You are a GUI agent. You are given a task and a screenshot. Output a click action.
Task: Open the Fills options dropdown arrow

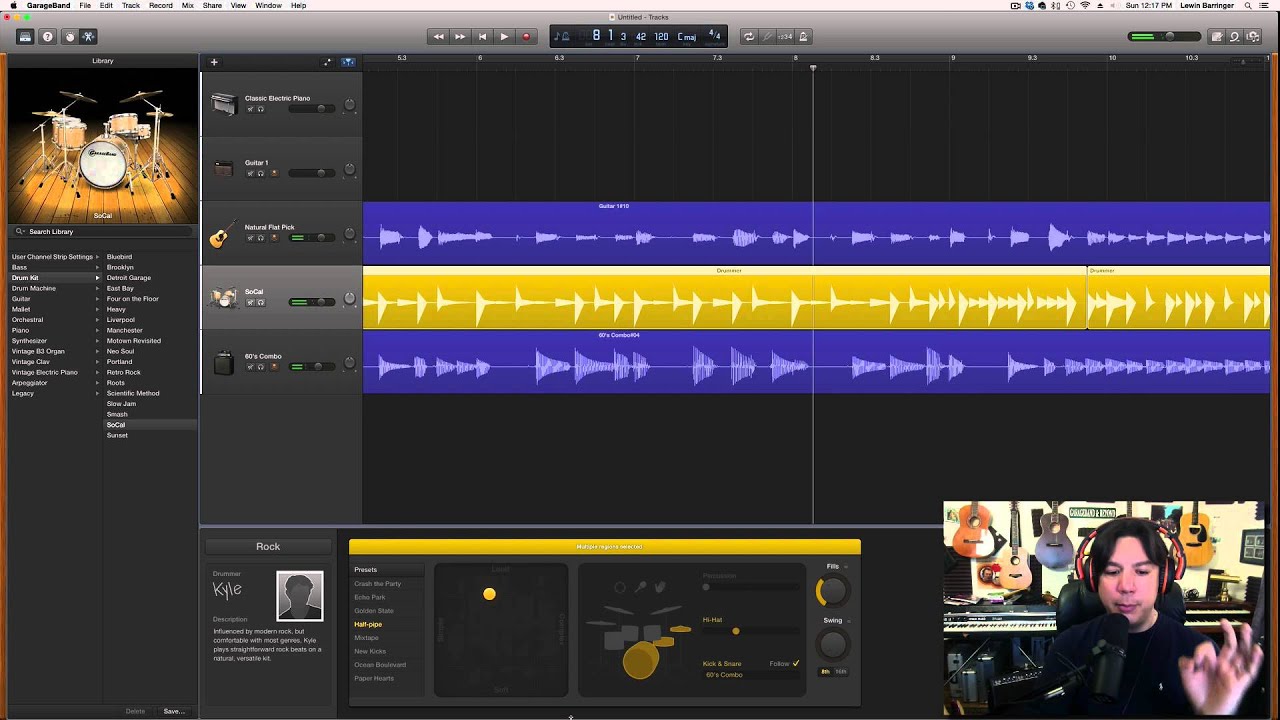click(846, 567)
